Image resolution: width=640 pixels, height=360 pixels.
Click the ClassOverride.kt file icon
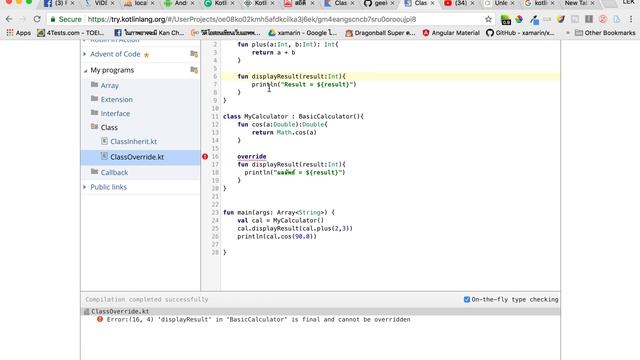tap(104, 156)
